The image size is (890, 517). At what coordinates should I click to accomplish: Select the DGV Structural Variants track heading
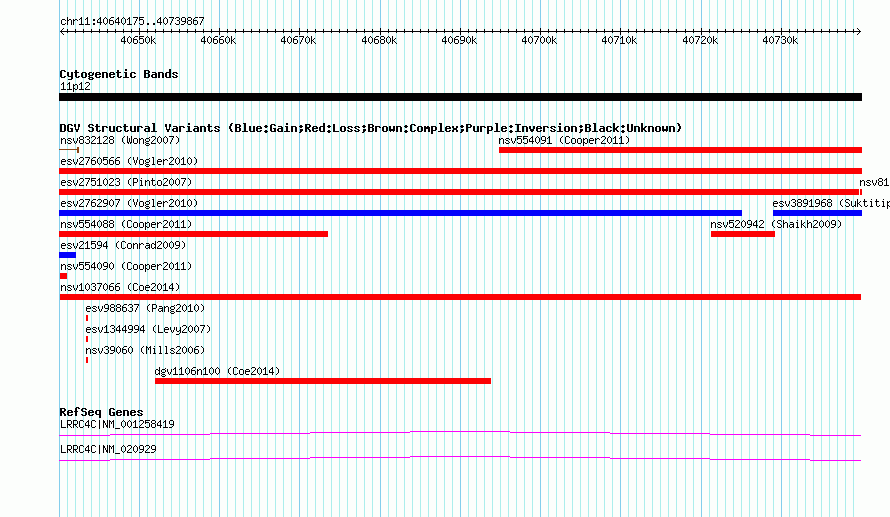tap(371, 128)
